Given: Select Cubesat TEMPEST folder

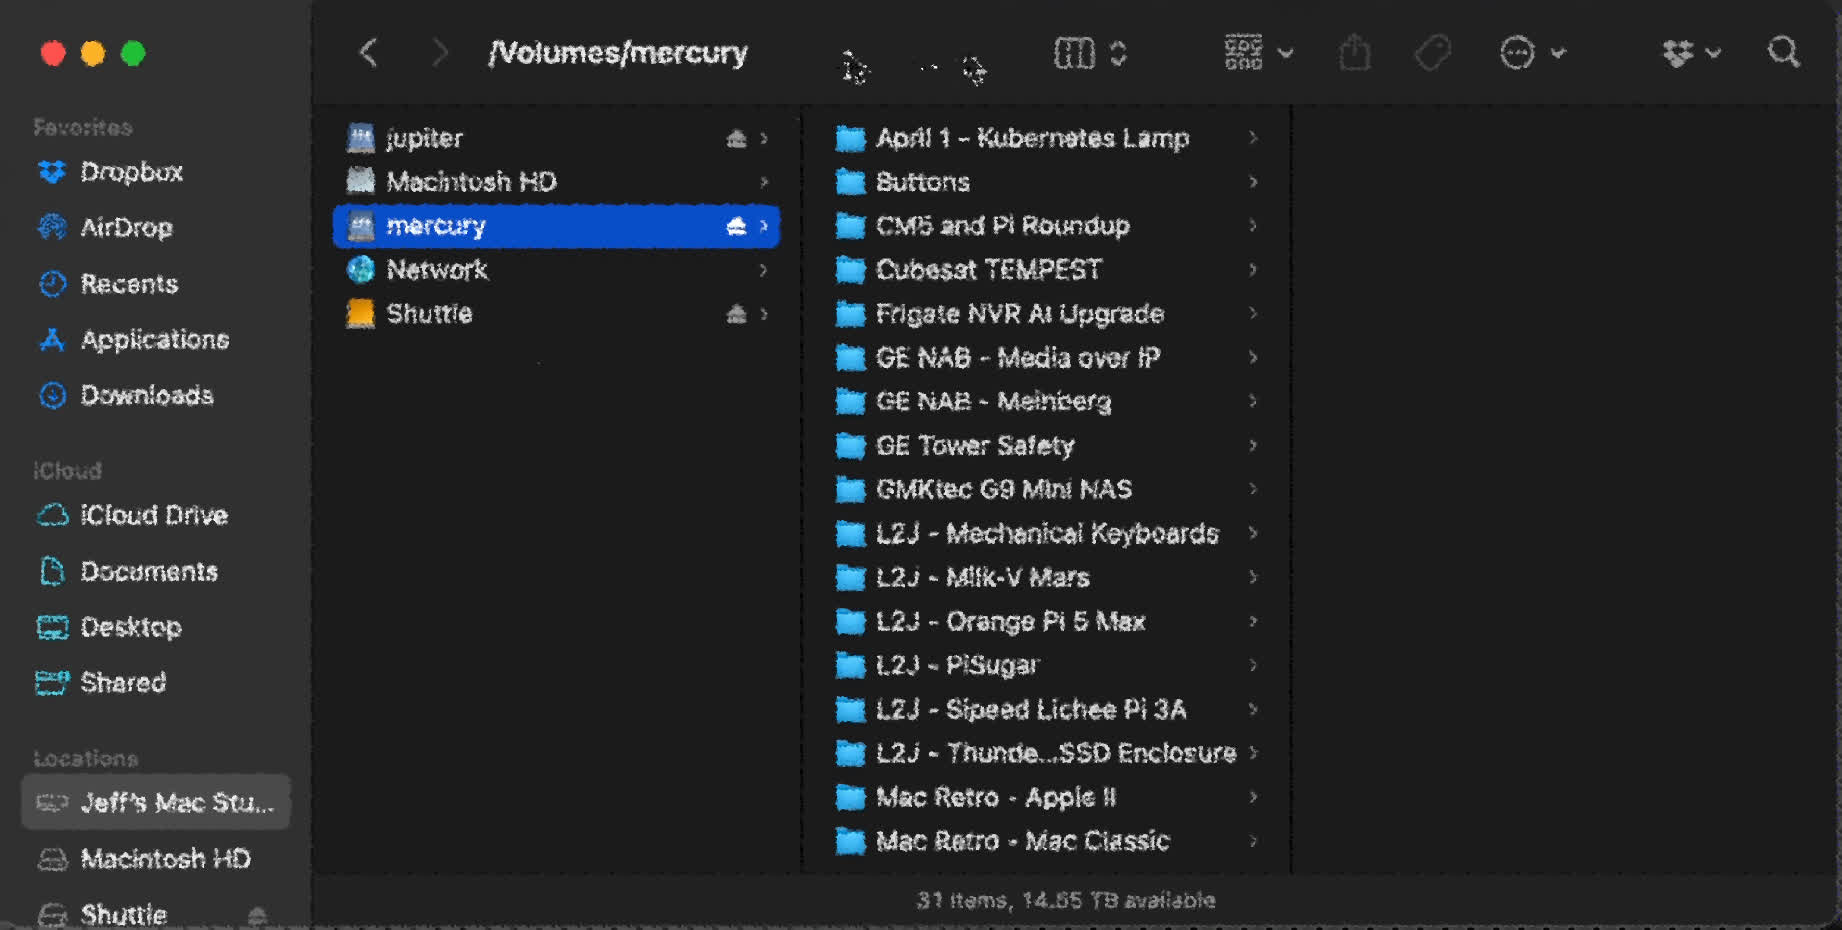Looking at the screenshot, I should [x=1046, y=270].
